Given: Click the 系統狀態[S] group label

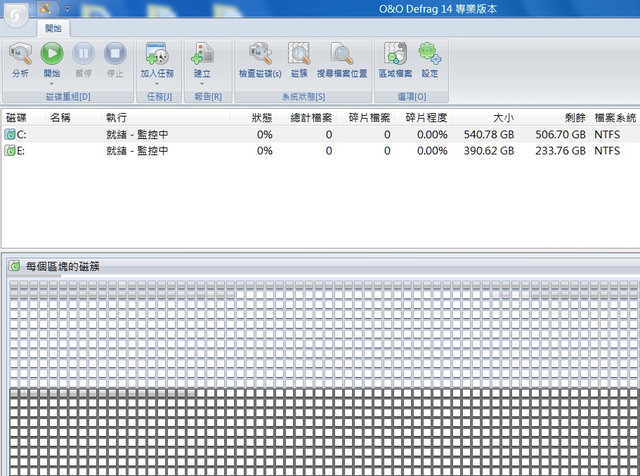Looking at the screenshot, I should pos(303,97).
